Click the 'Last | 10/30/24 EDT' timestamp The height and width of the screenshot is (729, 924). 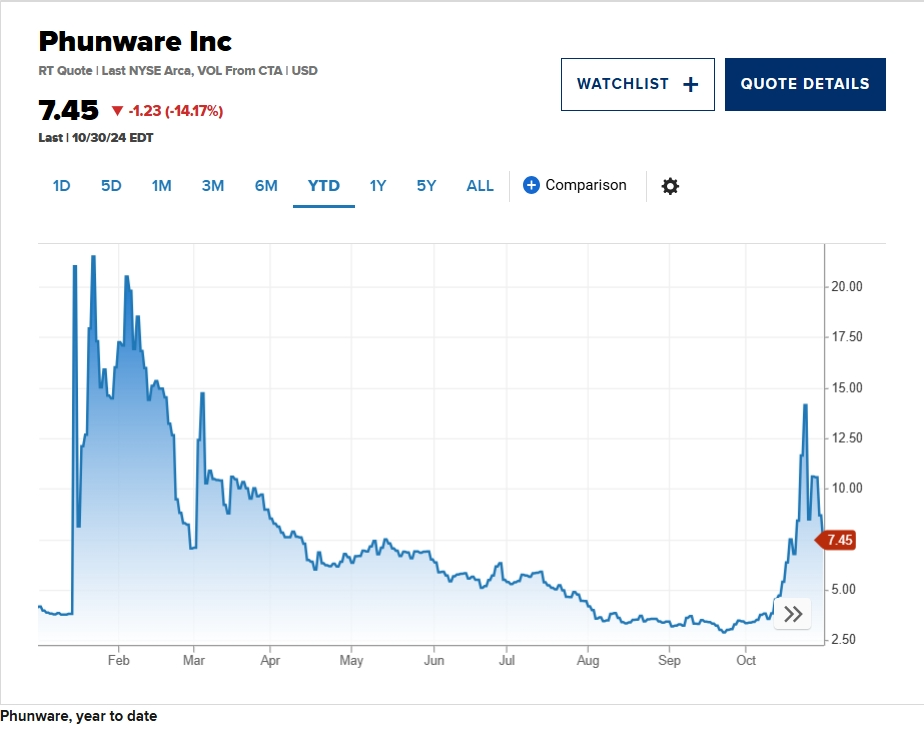95,138
